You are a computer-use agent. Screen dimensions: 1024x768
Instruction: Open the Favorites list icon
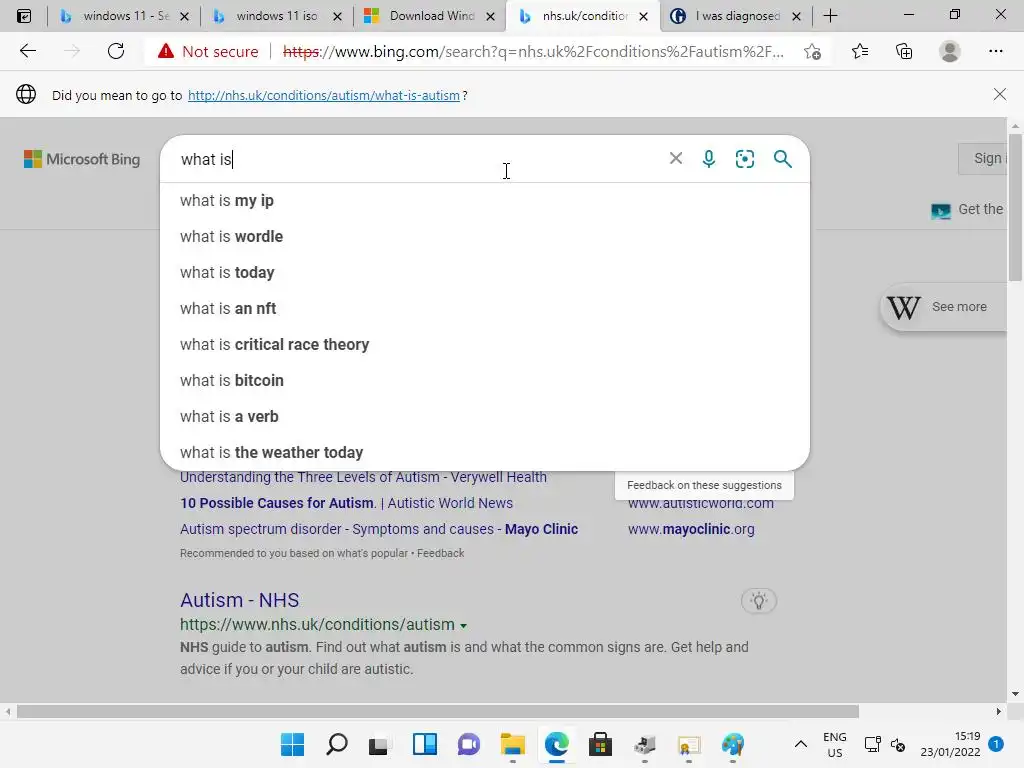tap(860, 51)
